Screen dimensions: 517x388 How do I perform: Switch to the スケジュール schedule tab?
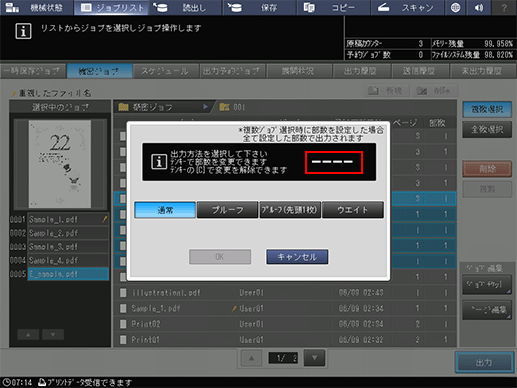click(x=166, y=71)
